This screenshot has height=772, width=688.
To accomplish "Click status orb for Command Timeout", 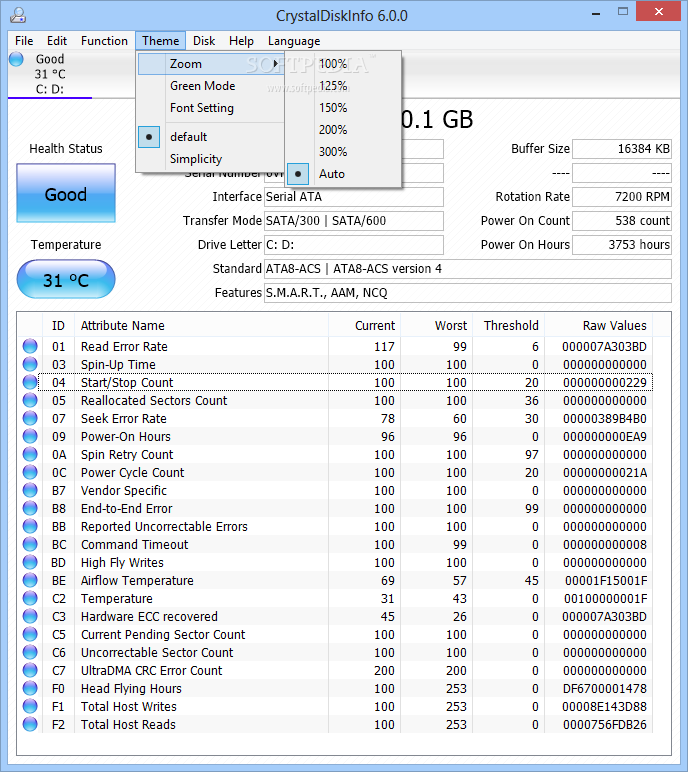I will point(30,544).
